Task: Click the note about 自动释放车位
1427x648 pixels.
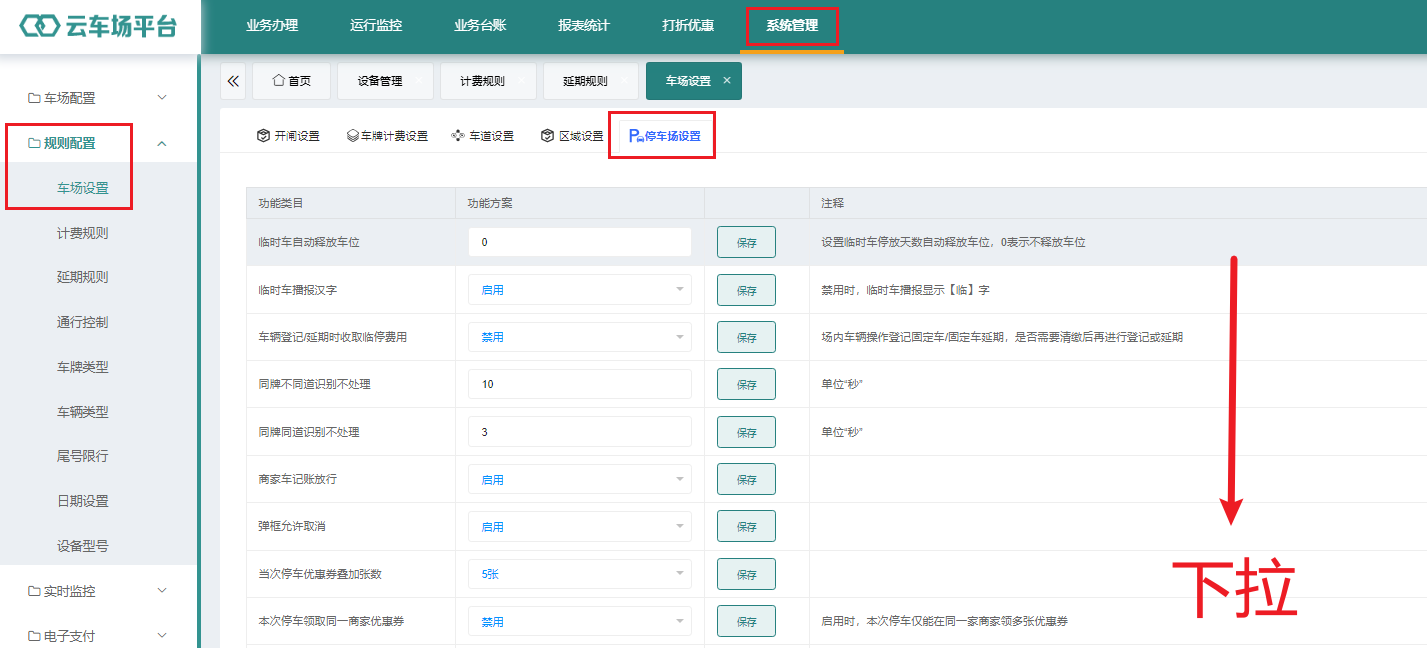Action: [953, 242]
